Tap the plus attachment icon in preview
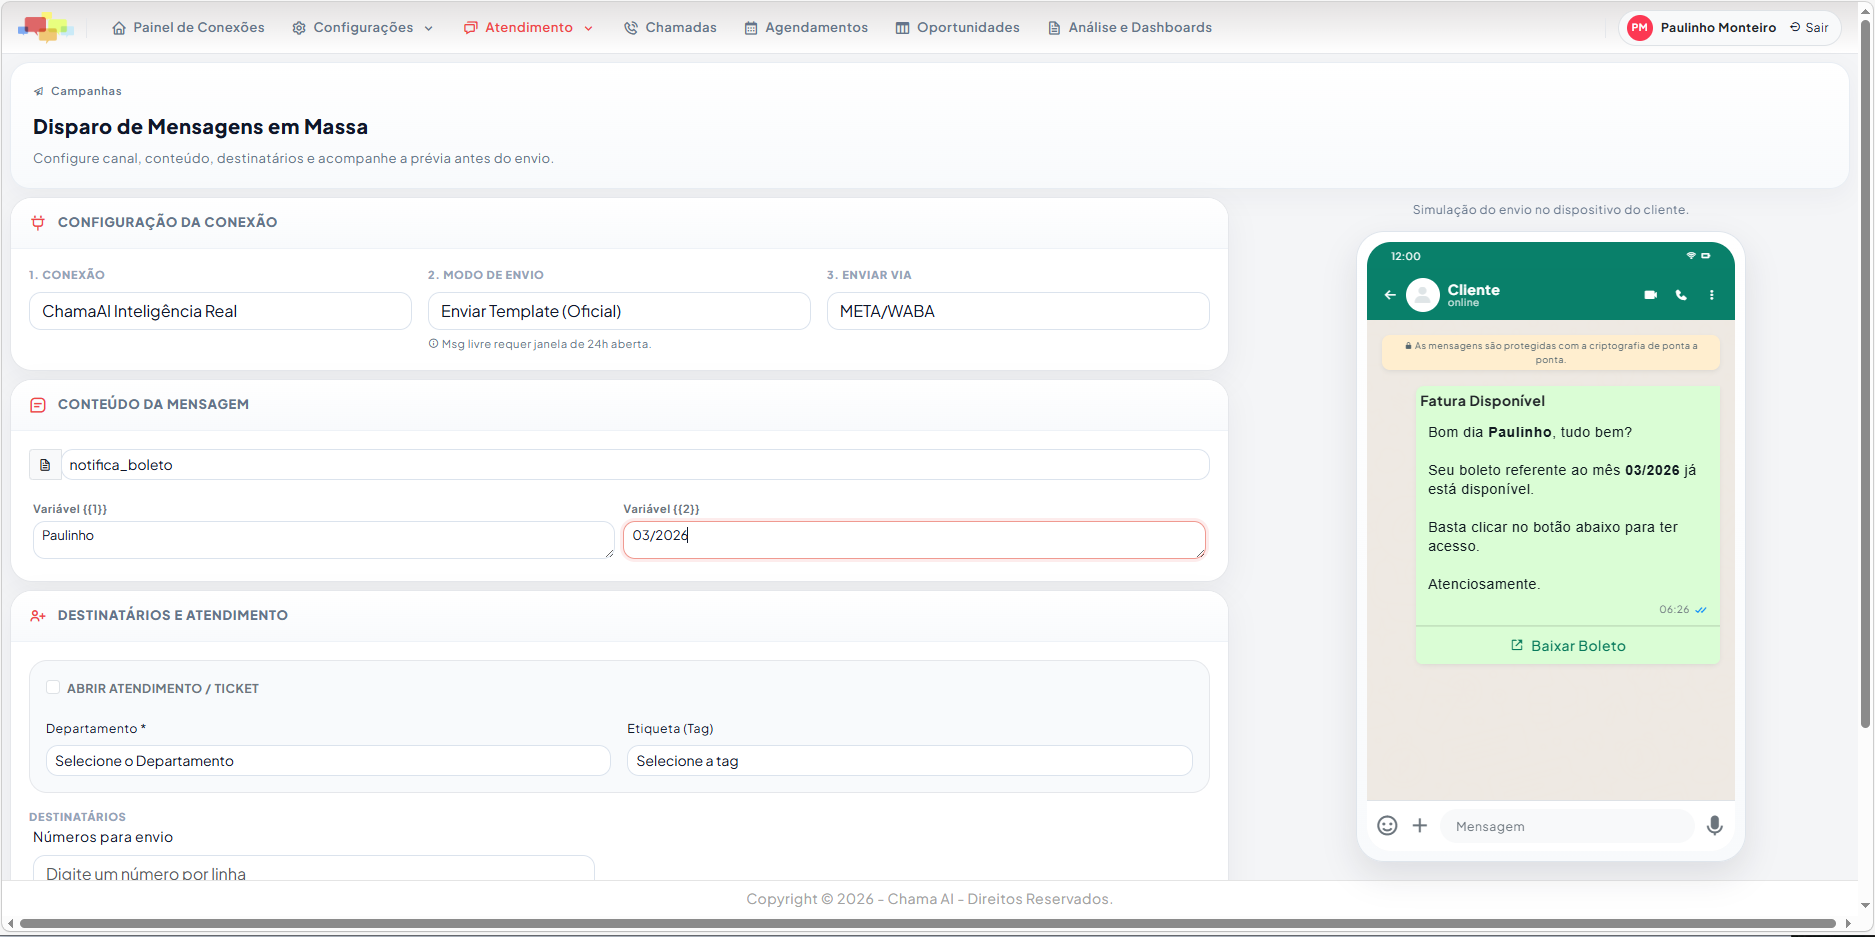1875x937 pixels. pyautogui.click(x=1420, y=825)
